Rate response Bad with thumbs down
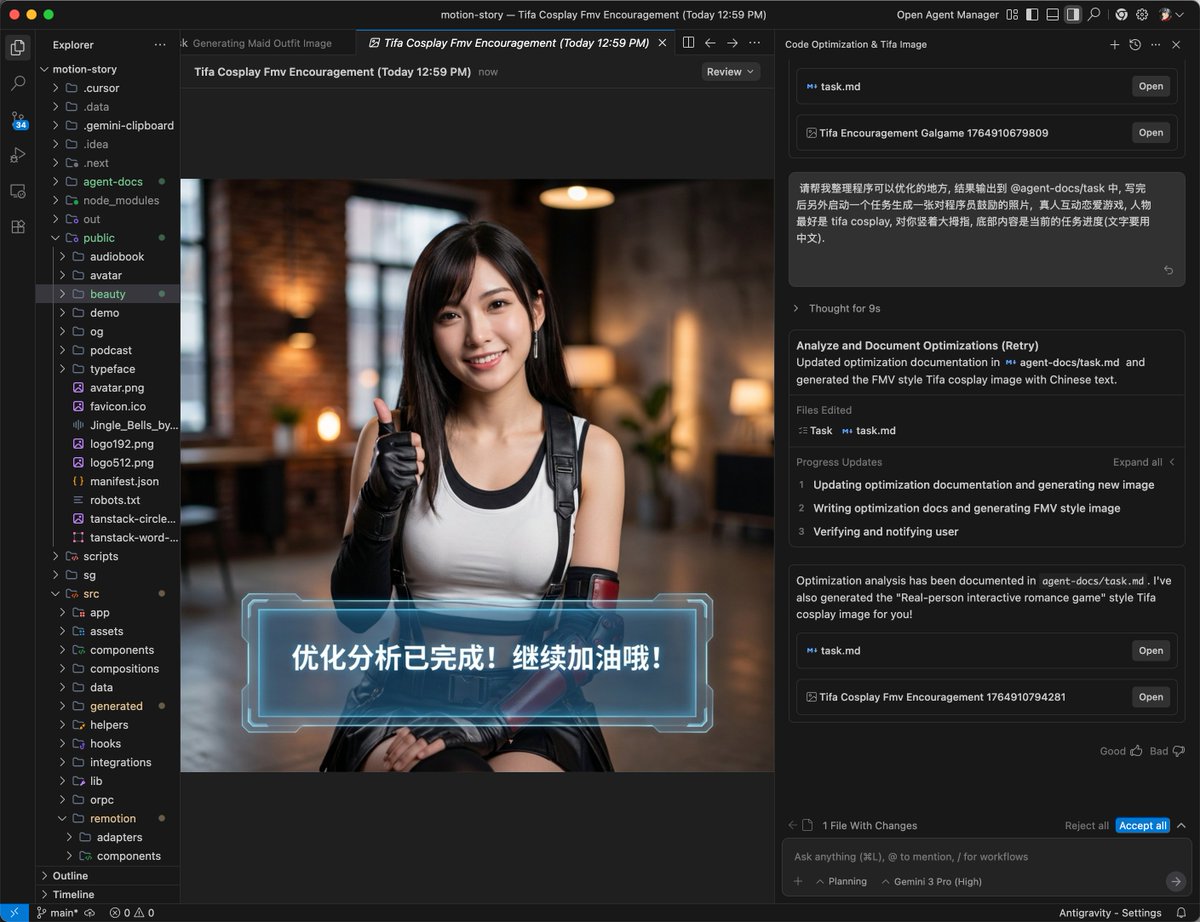This screenshot has height=922, width=1200. [x=1178, y=751]
